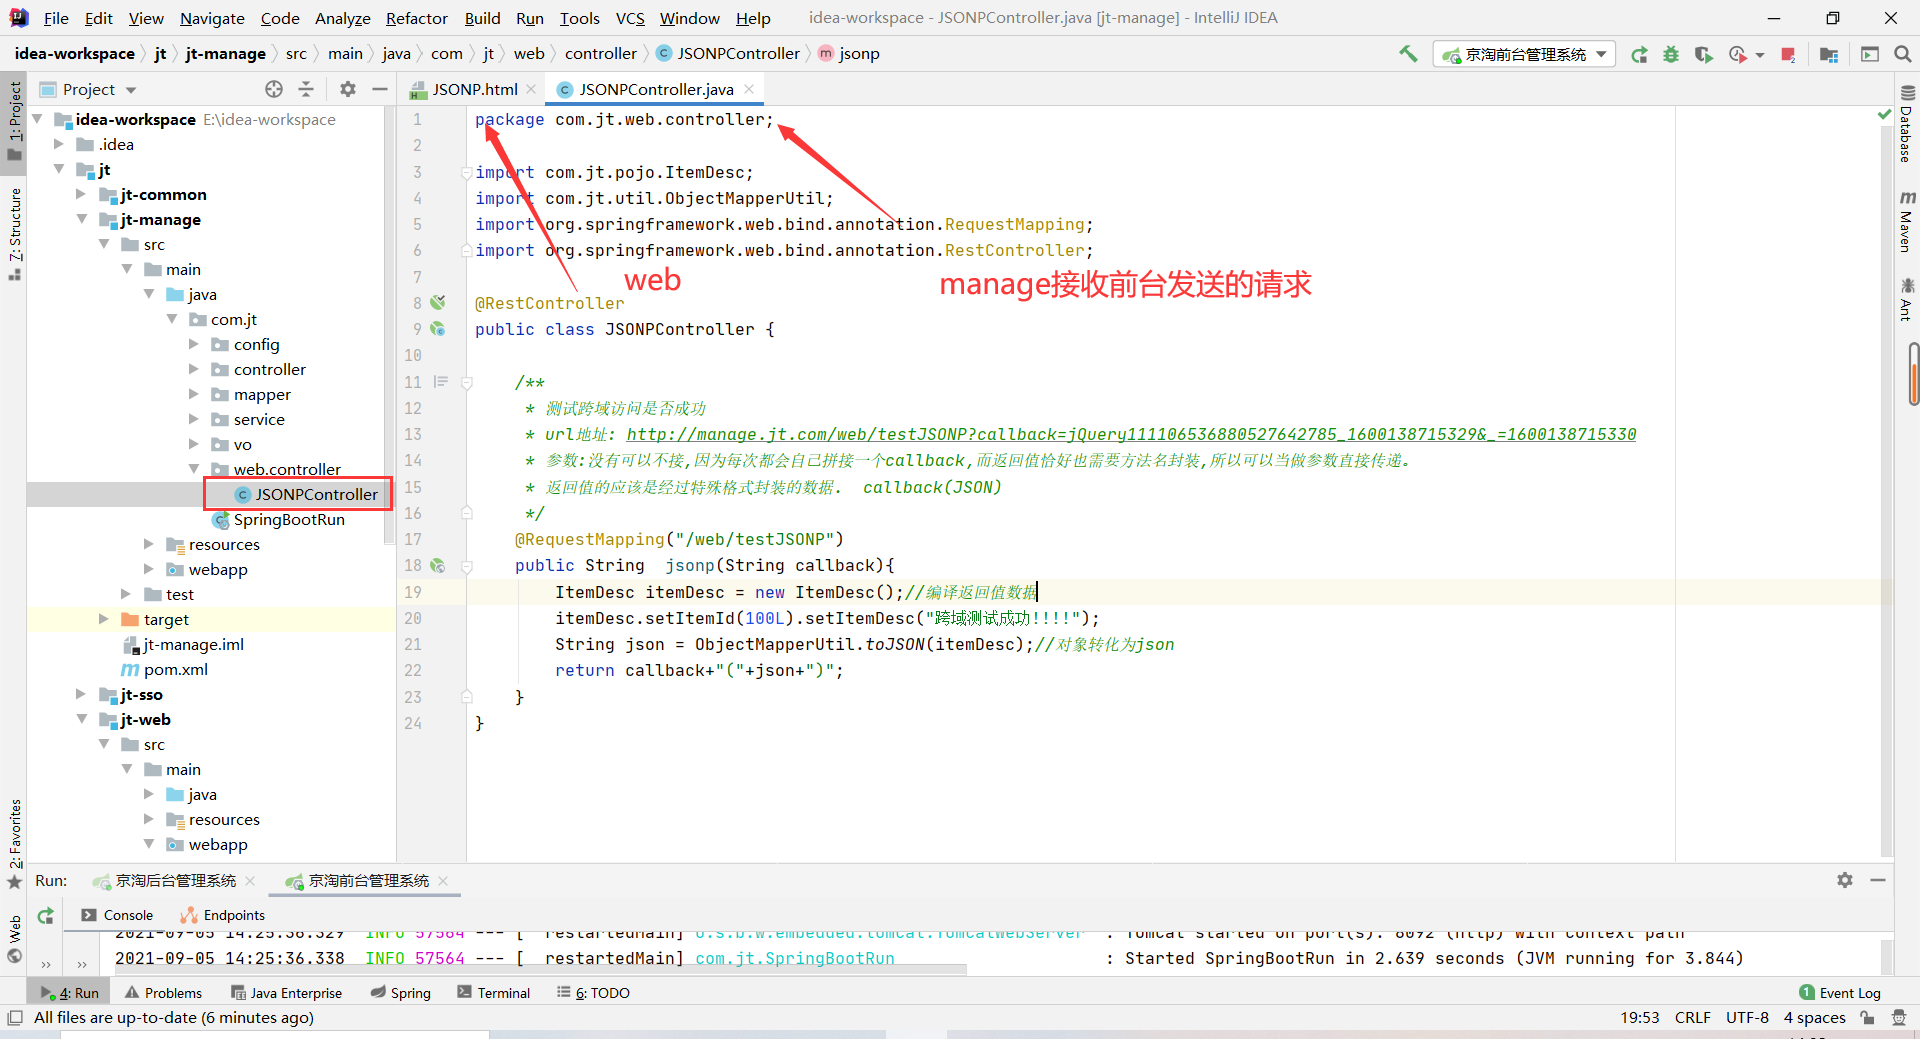Open the Favorites side tool window

tap(14, 844)
